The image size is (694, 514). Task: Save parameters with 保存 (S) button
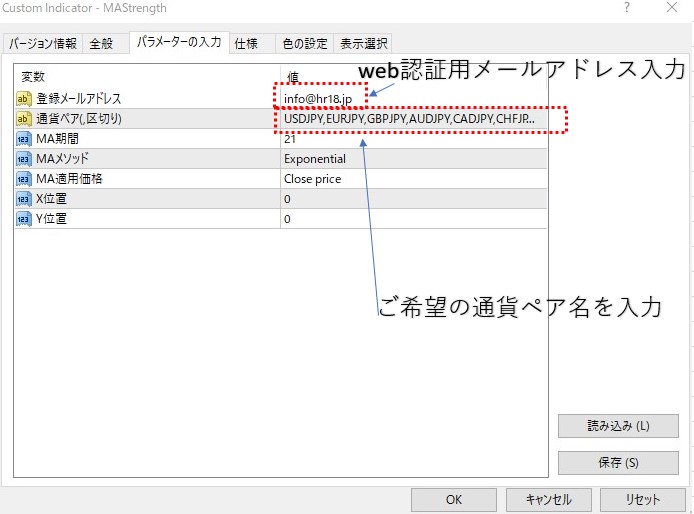click(x=618, y=463)
